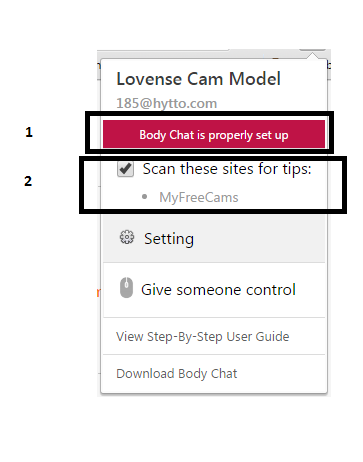Click annotation number 1 beside the red banner

pyautogui.click(x=29, y=132)
